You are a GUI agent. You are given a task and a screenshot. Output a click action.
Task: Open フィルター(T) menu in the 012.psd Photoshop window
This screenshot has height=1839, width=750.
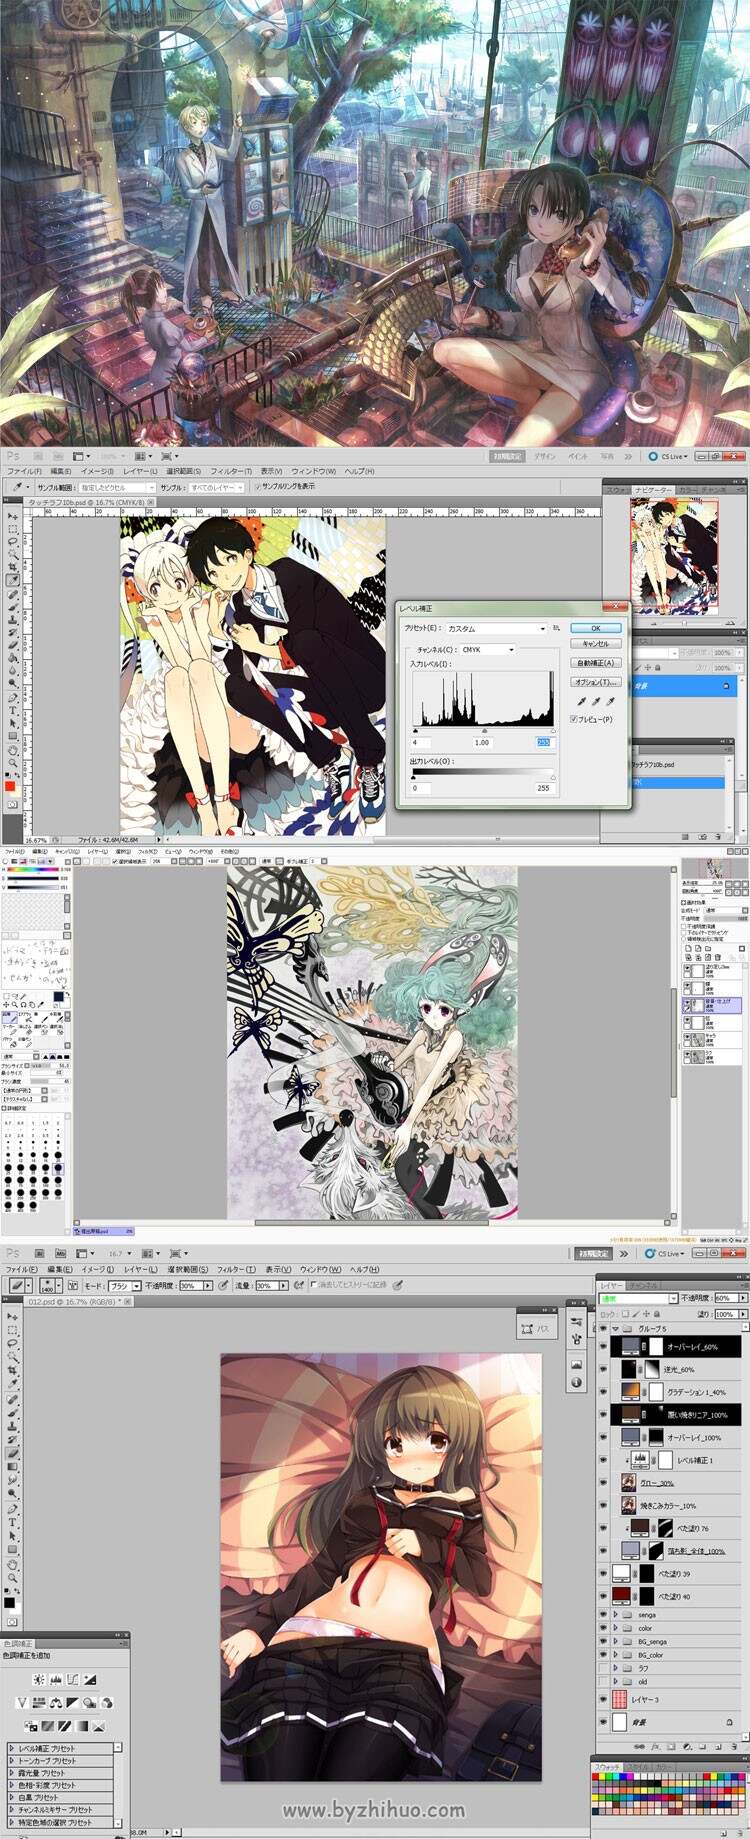tap(235, 1269)
